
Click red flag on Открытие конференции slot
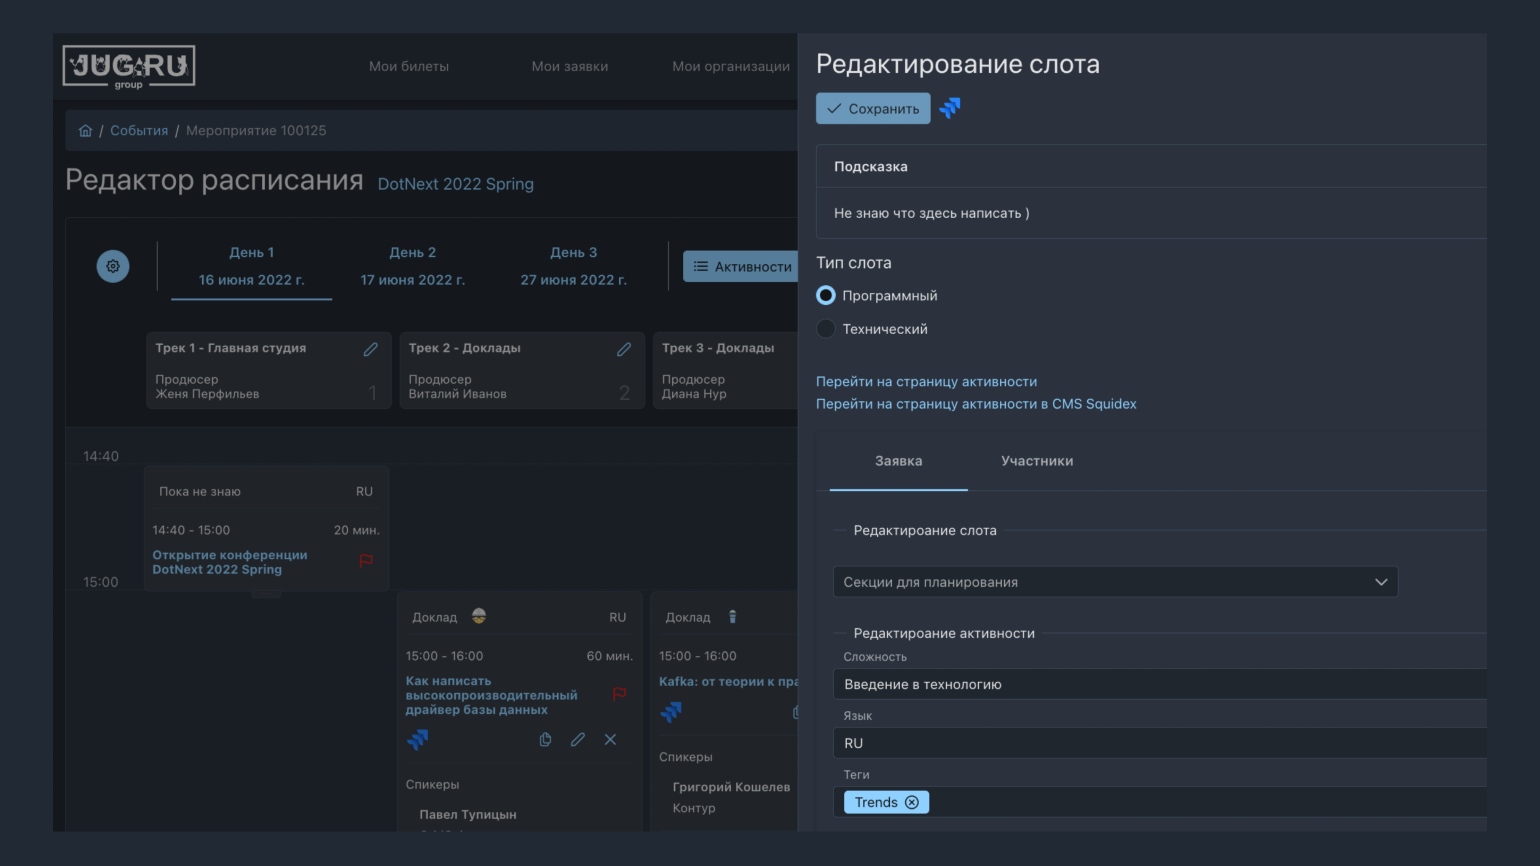[366, 561]
